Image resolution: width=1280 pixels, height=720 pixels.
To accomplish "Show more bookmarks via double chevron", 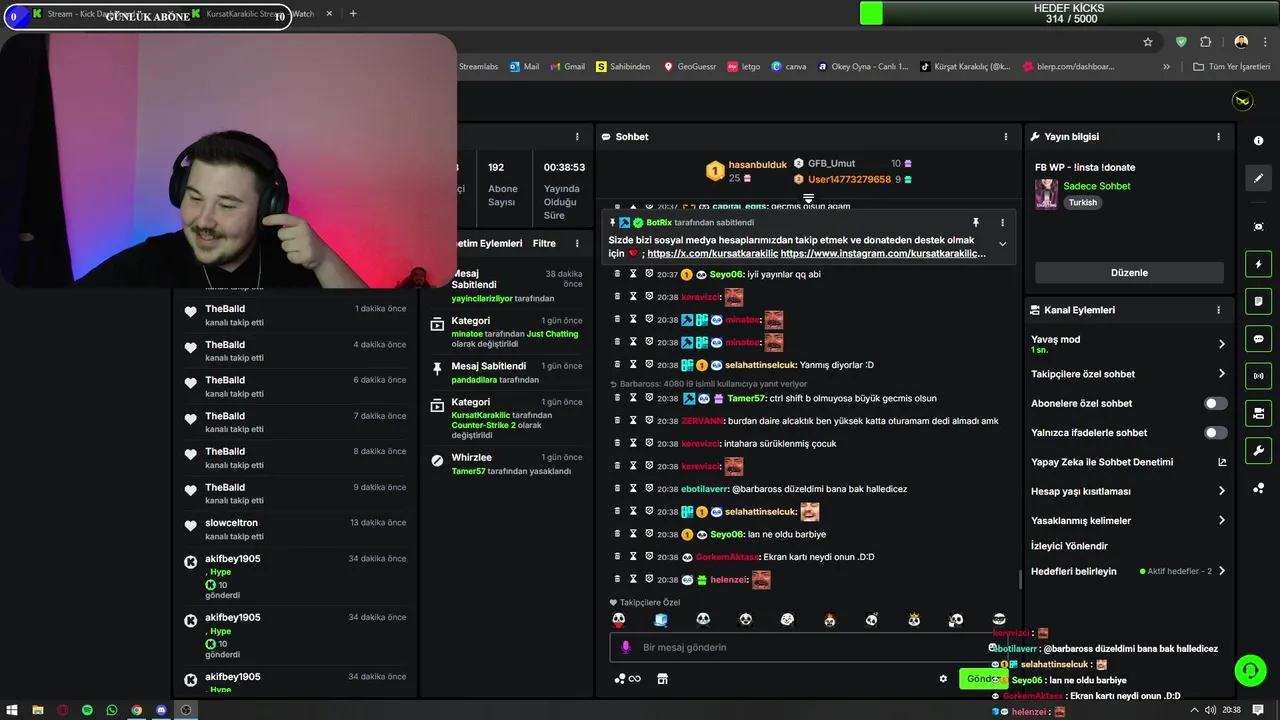I will click(x=1166, y=67).
